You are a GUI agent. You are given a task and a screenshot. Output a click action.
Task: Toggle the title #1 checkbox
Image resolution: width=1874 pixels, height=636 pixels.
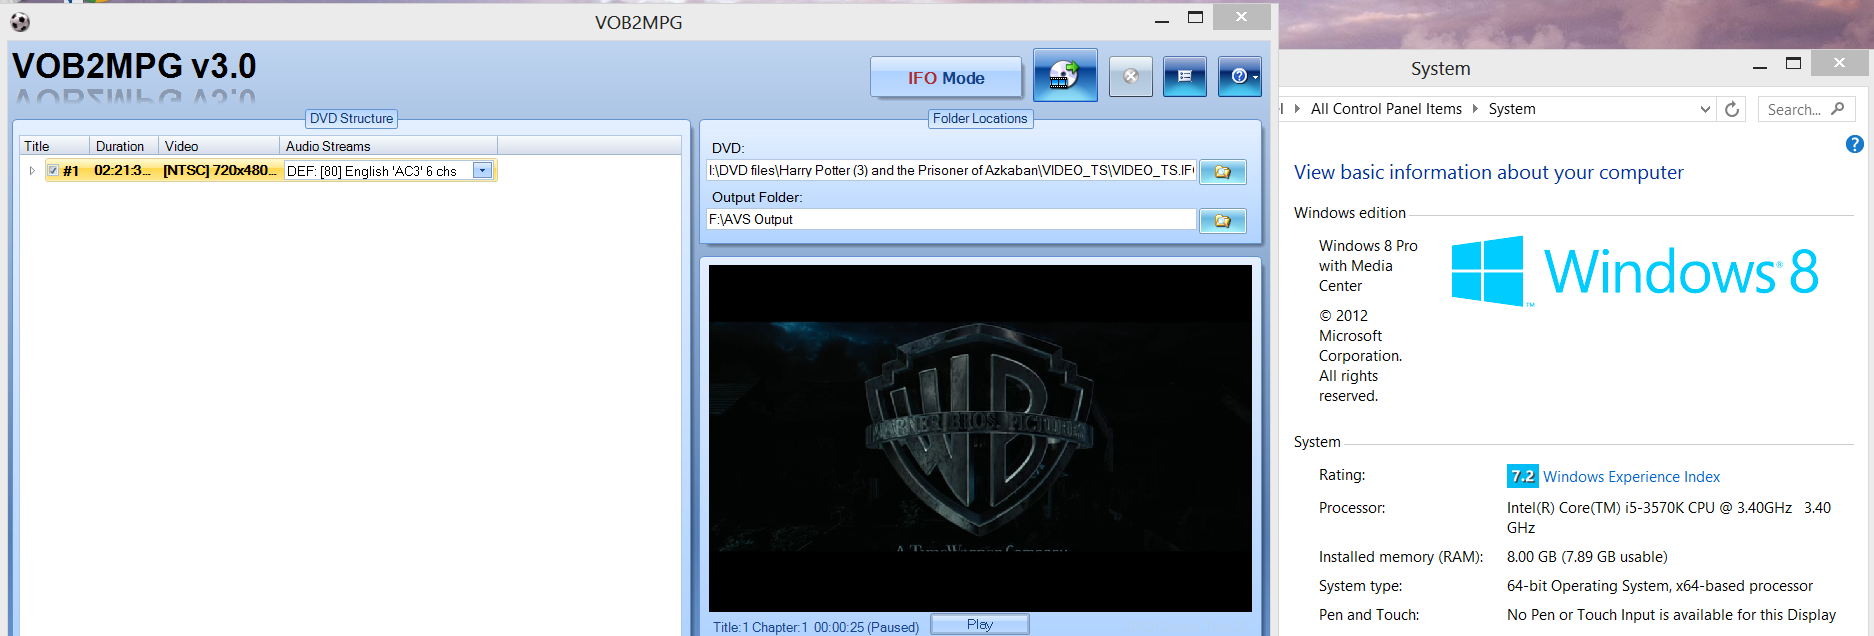tap(53, 170)
